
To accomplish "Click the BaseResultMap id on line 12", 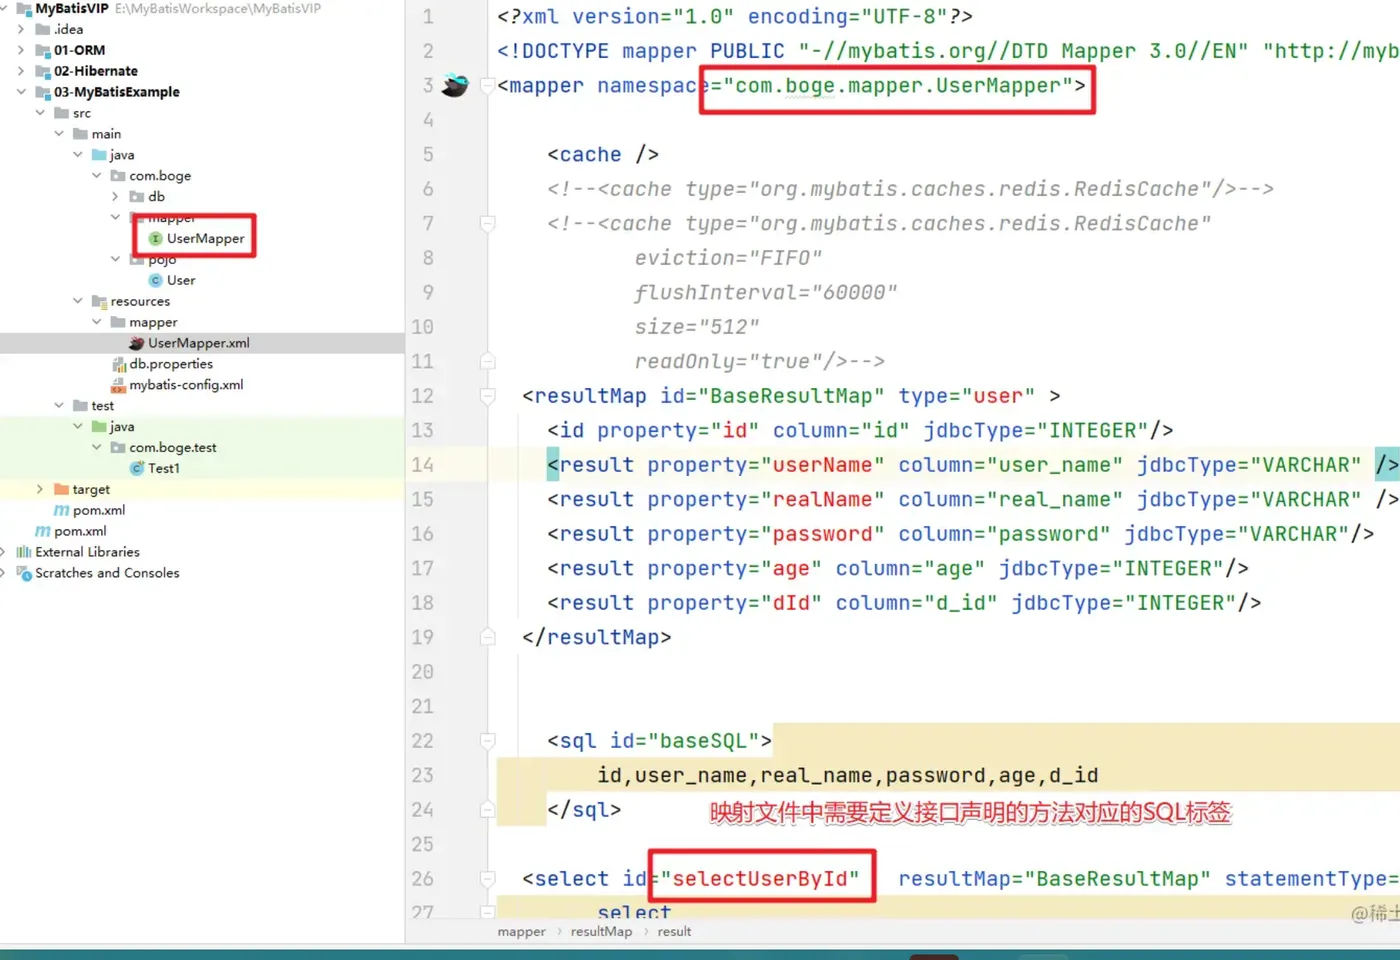I will pyautogui.click(x=791, y=396).
